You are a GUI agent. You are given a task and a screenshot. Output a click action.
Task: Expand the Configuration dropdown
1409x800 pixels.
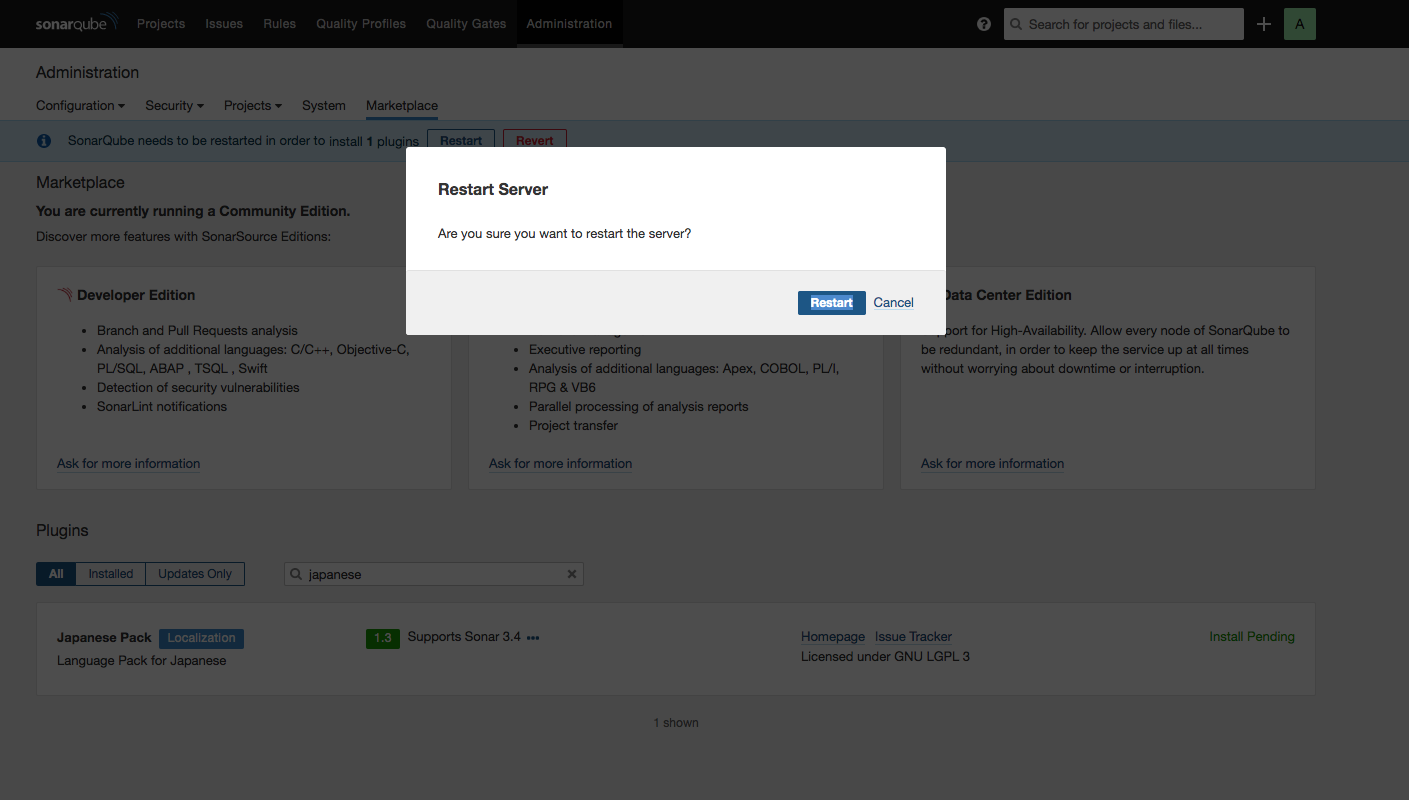click(80, 105)
